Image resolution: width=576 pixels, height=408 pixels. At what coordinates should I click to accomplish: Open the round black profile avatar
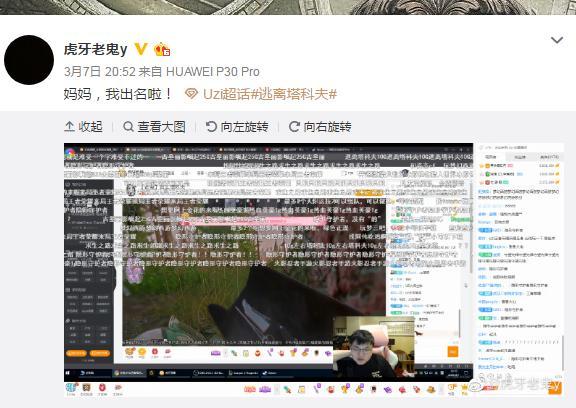tap(29, 60)
